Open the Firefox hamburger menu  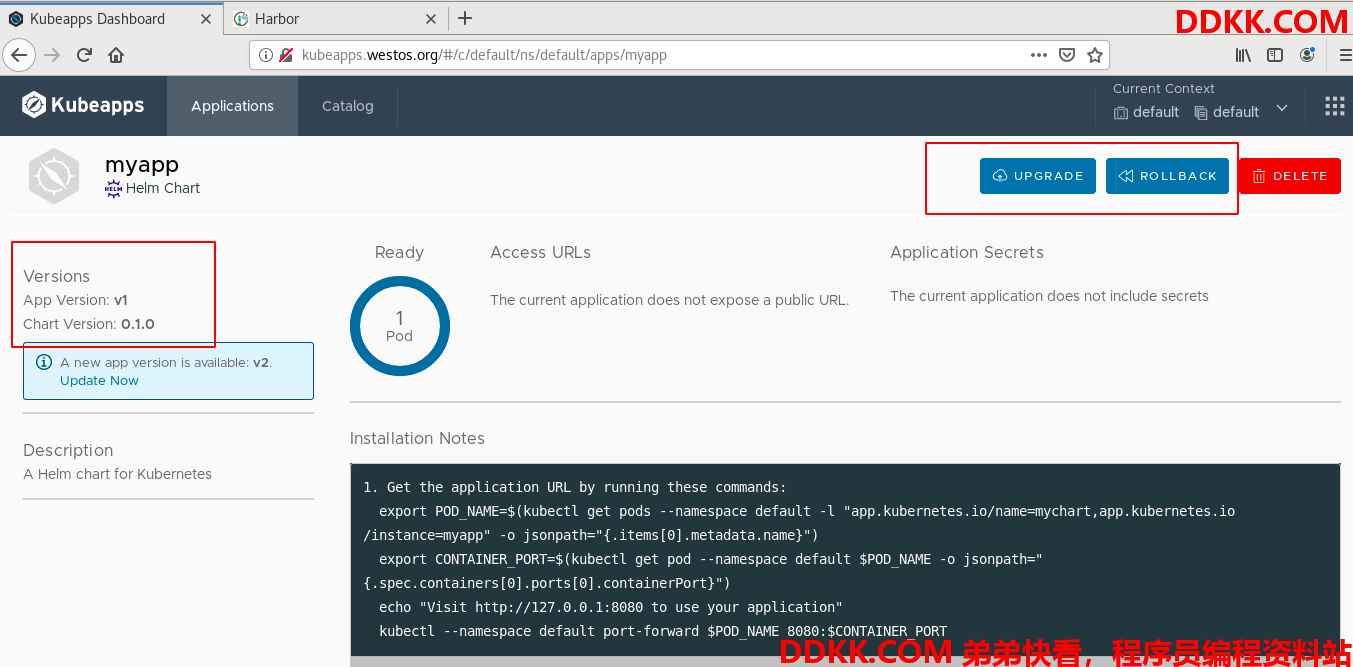pos(1343,55)
